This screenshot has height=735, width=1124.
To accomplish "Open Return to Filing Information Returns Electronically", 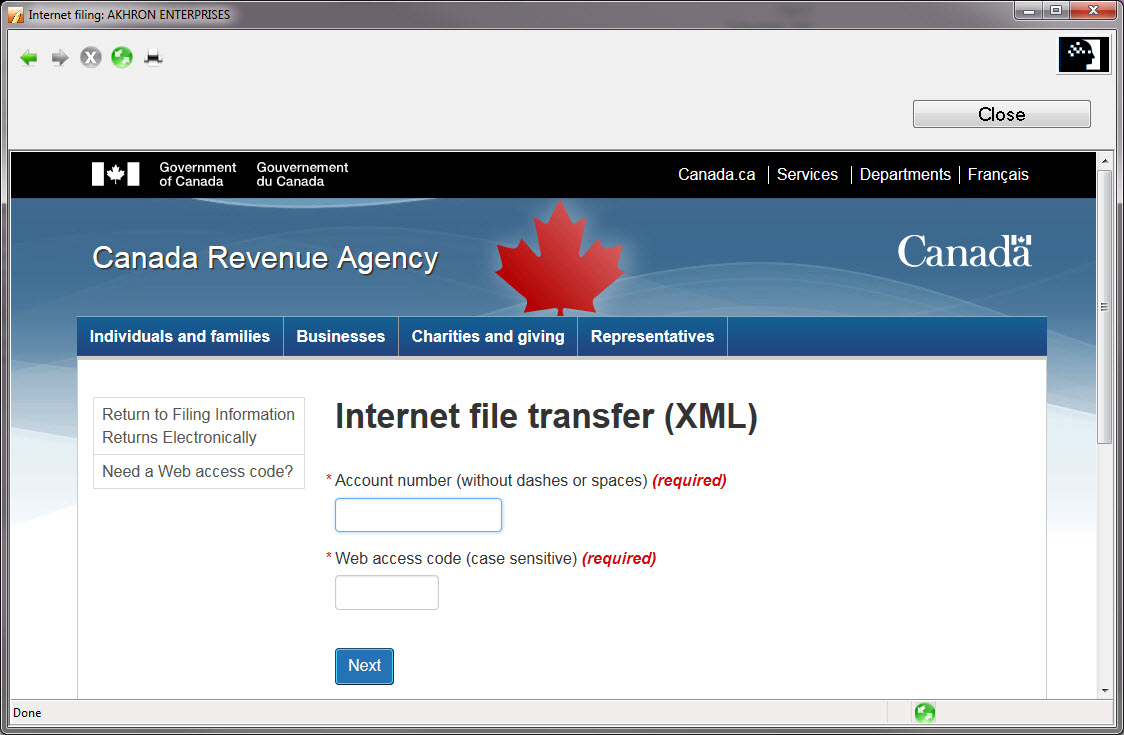I will [x=199, y=426].
